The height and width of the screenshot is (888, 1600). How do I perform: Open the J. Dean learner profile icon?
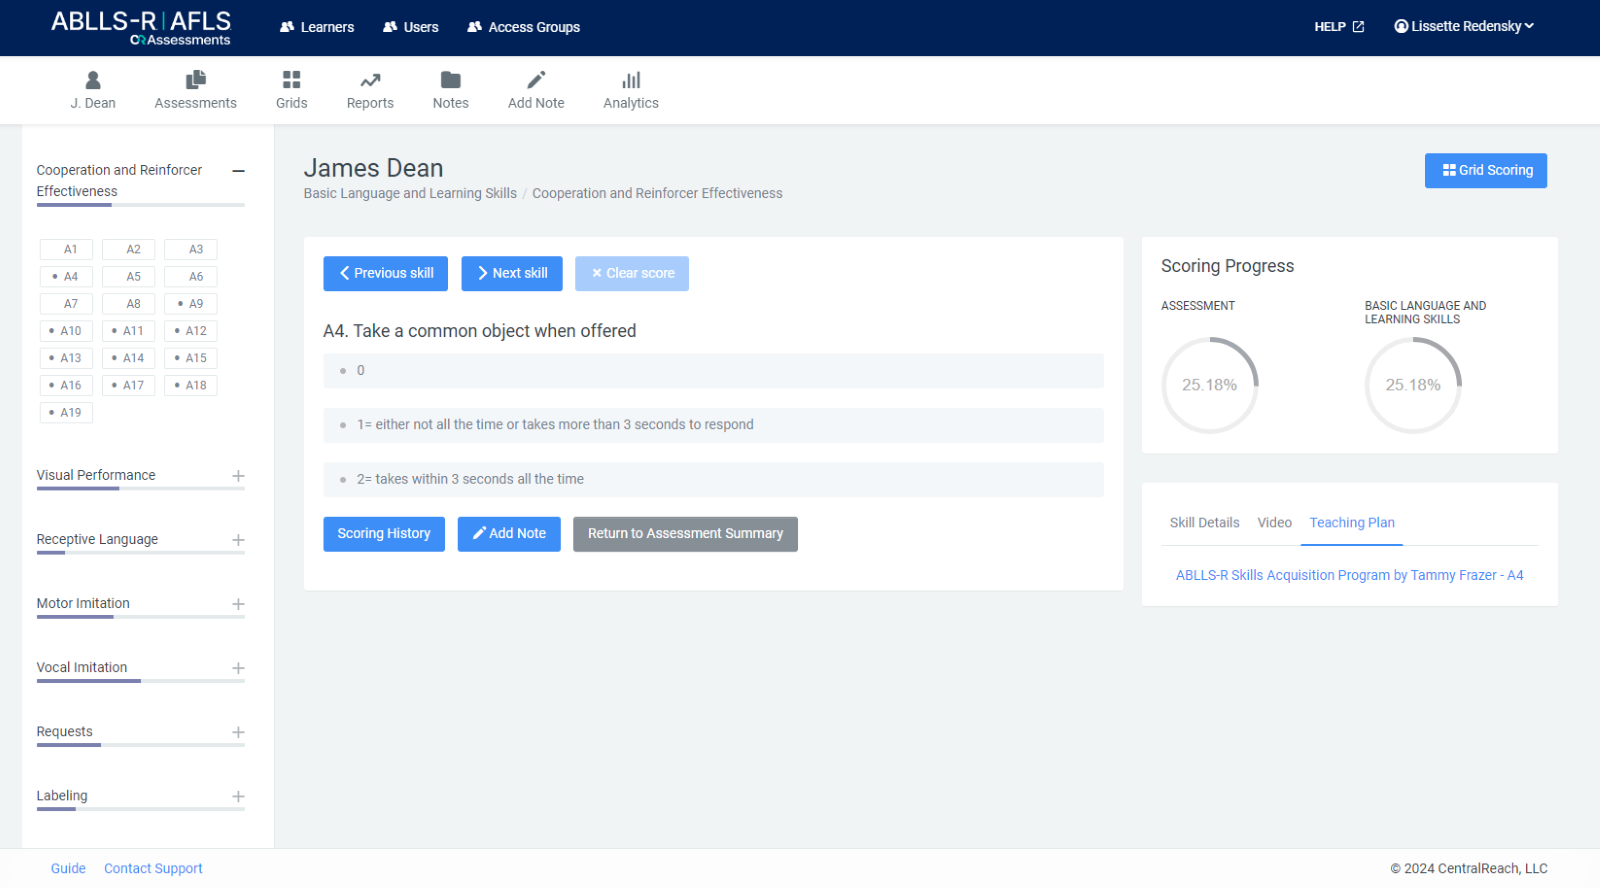[93, 80]
